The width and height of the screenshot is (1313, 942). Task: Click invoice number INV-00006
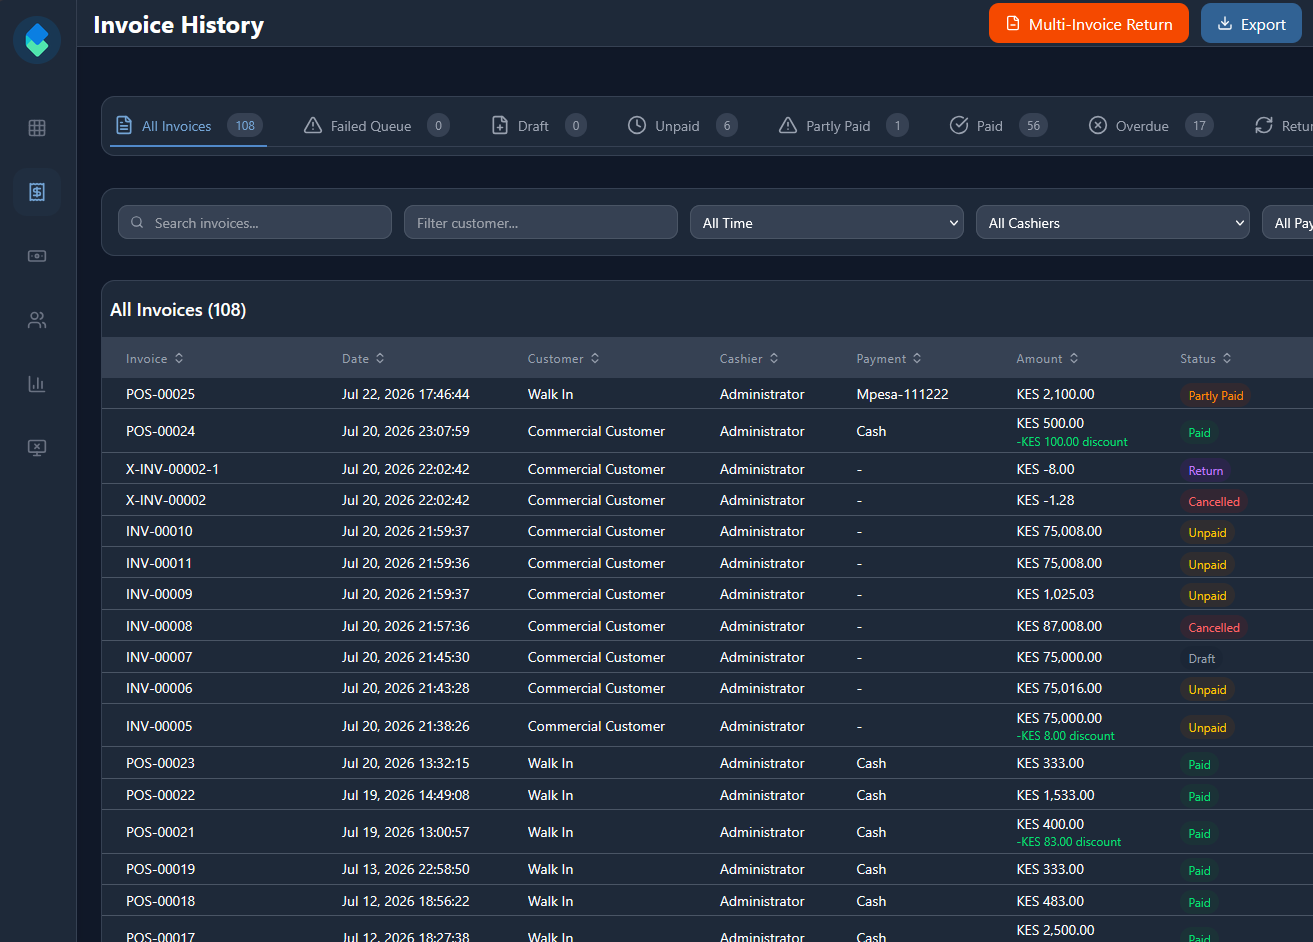(159, 688)
